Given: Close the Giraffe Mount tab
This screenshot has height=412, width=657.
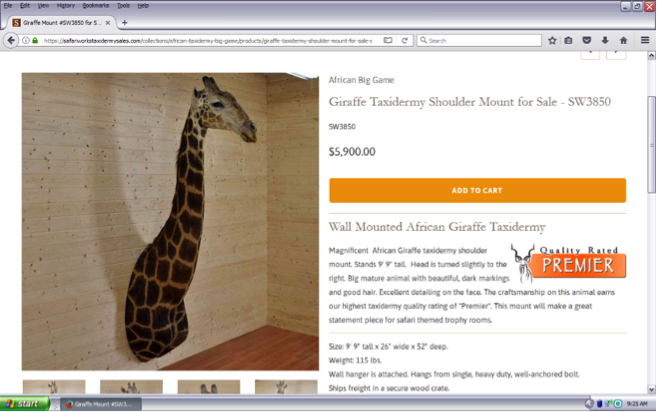Looking at the screenshot, I should [108, 23].
